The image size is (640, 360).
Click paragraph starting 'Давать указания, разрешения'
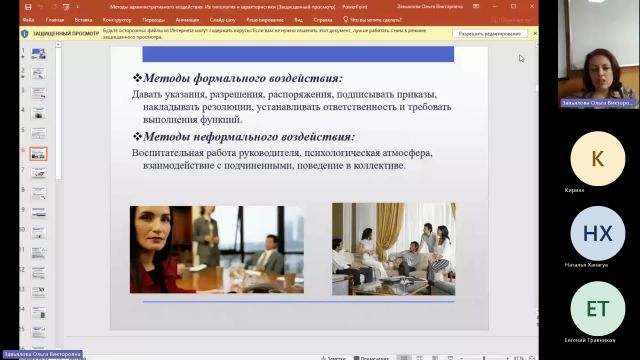point(291,107)
